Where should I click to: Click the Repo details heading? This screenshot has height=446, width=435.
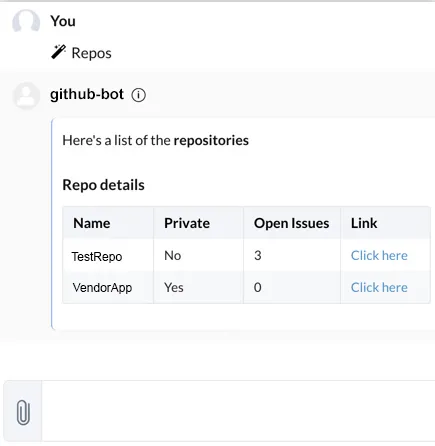pyautogui.click(x=103, y=185)
